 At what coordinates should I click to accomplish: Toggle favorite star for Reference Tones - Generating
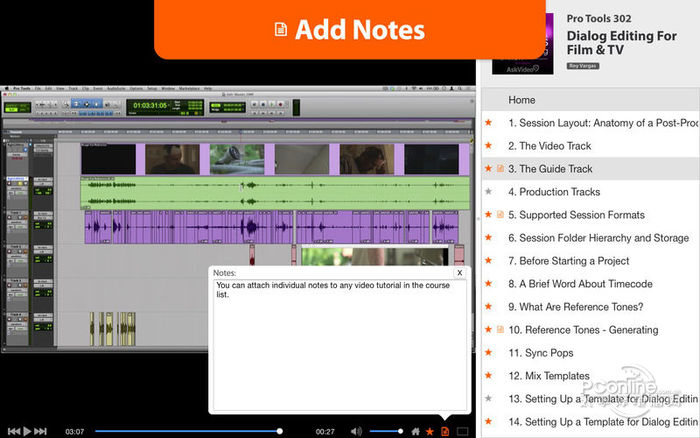pos(488,329)
